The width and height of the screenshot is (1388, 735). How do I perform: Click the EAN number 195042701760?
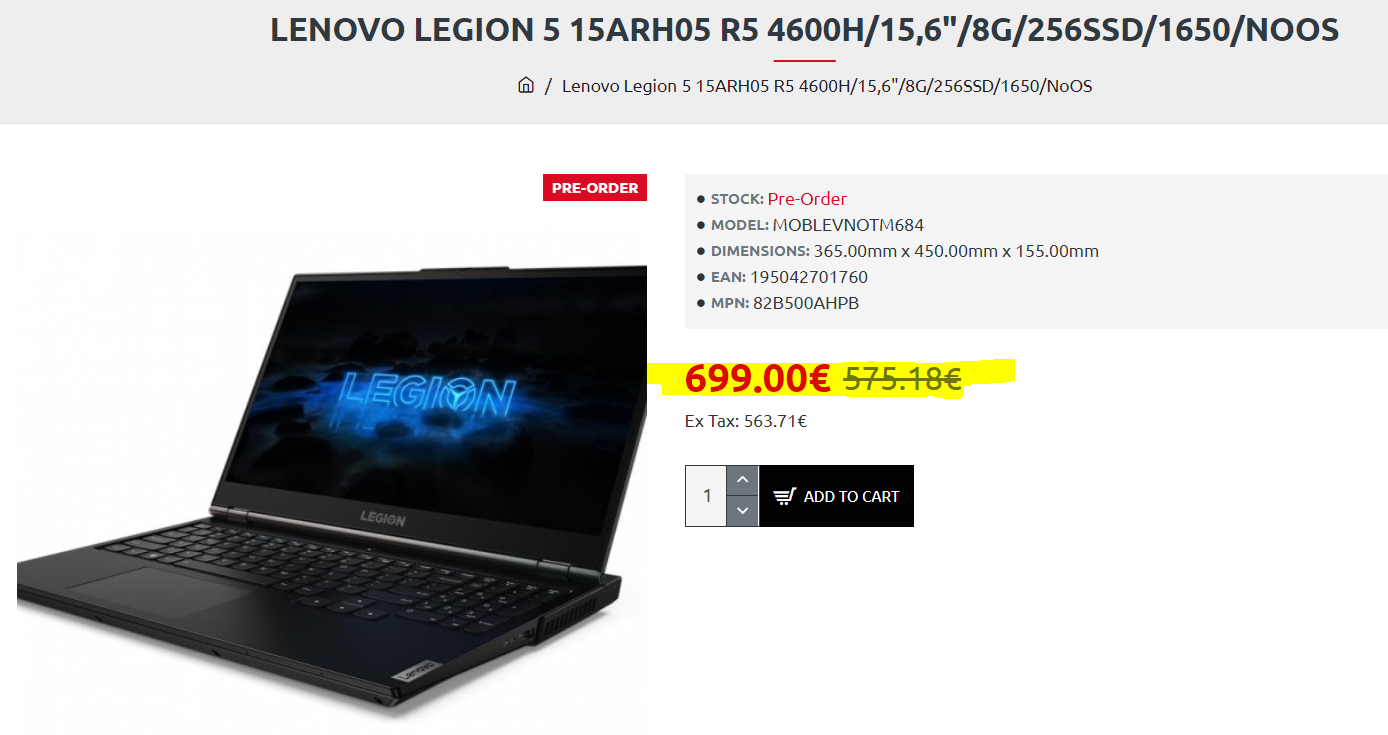(809, 277)
